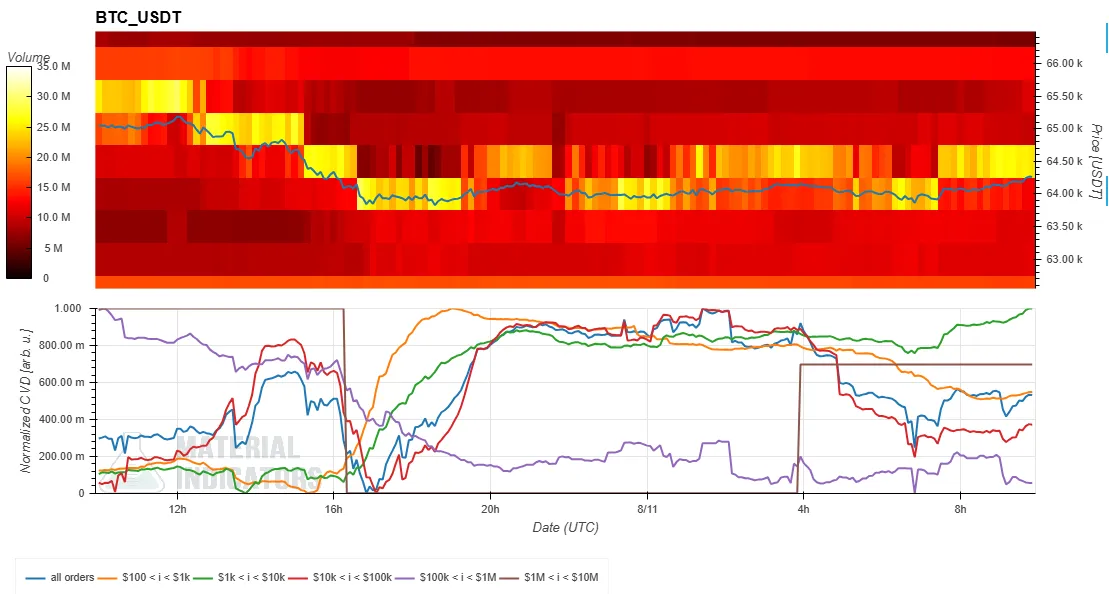The width and height of the screenshot is (1109, 594).
Task: Click the '30.0 M' colorbar label
Action: click(x=54, y=96)
